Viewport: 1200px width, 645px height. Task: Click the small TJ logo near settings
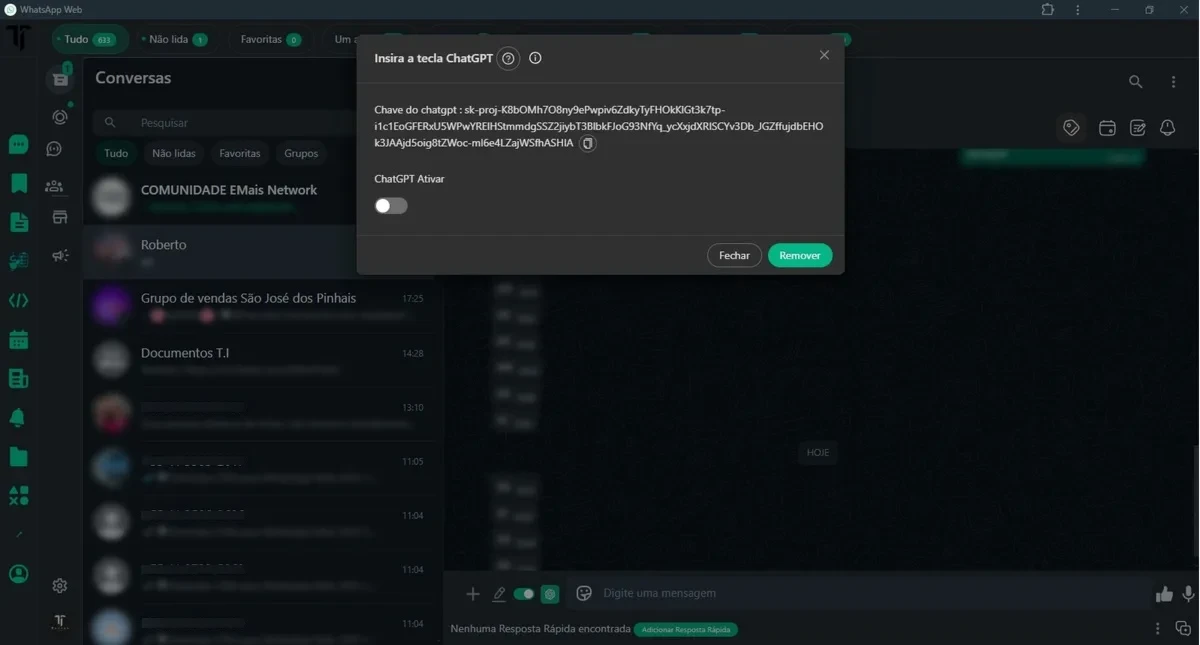click(60, 622)
